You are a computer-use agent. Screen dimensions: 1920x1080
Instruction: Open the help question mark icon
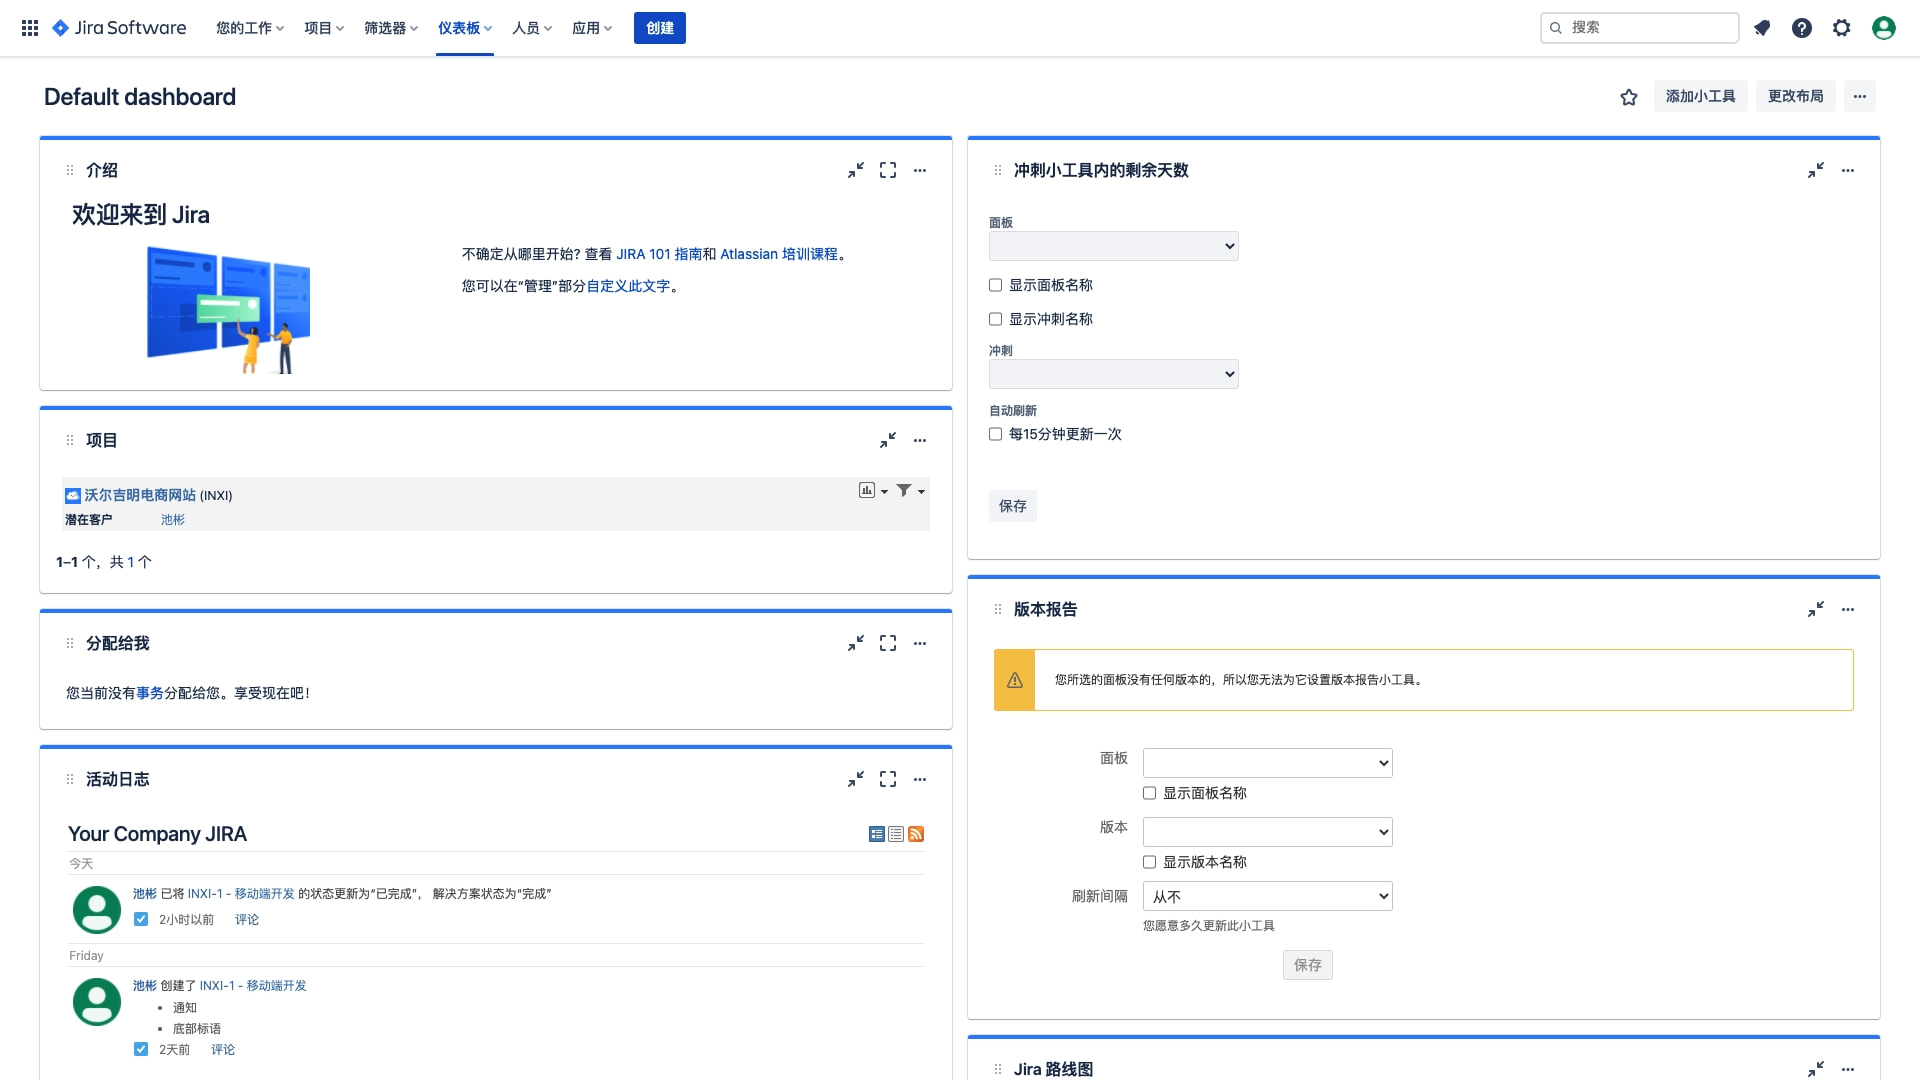[1802, 28]
